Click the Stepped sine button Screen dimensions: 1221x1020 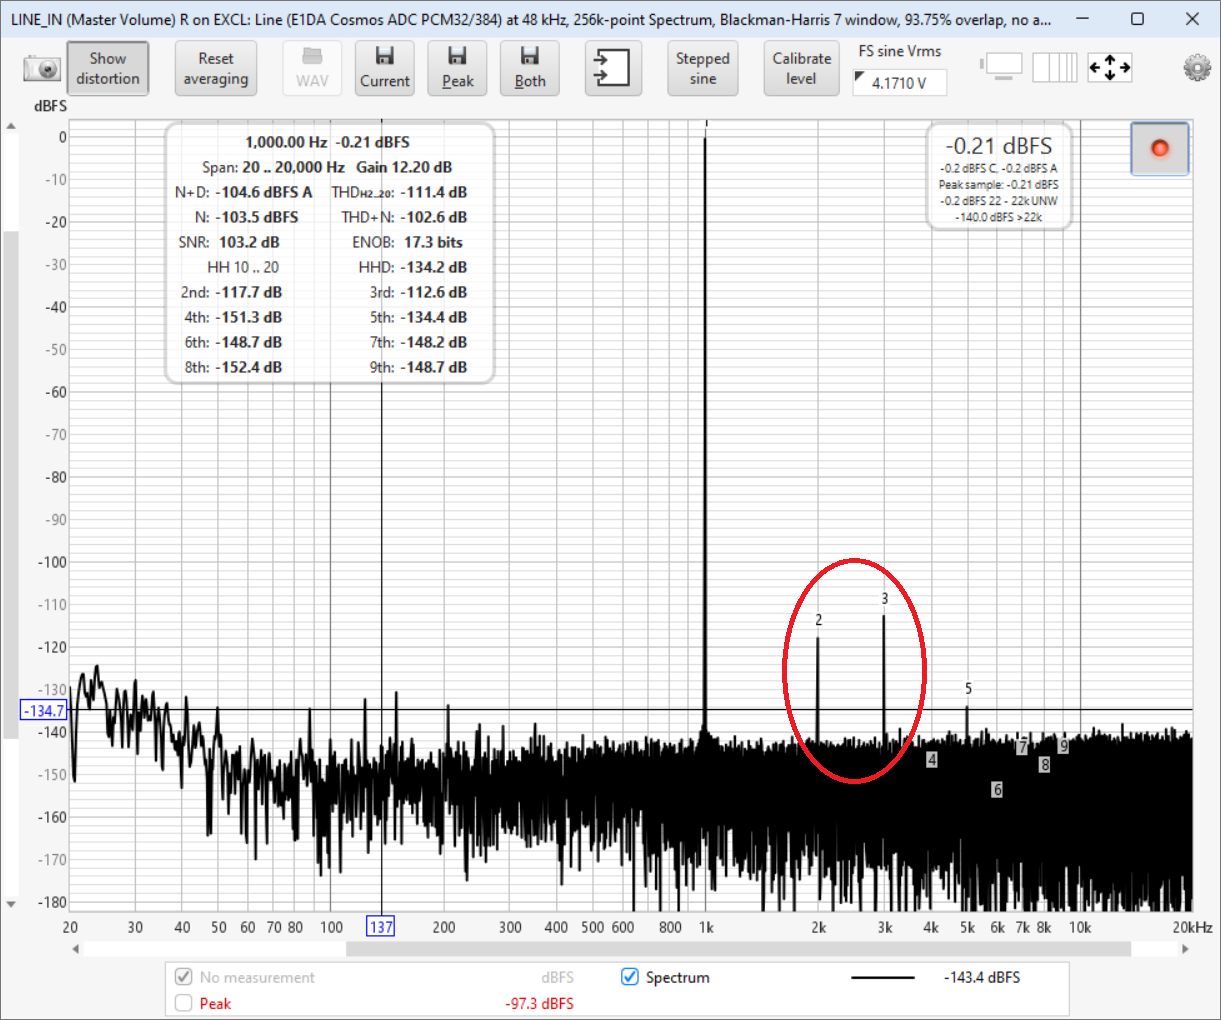pos(702,68)
